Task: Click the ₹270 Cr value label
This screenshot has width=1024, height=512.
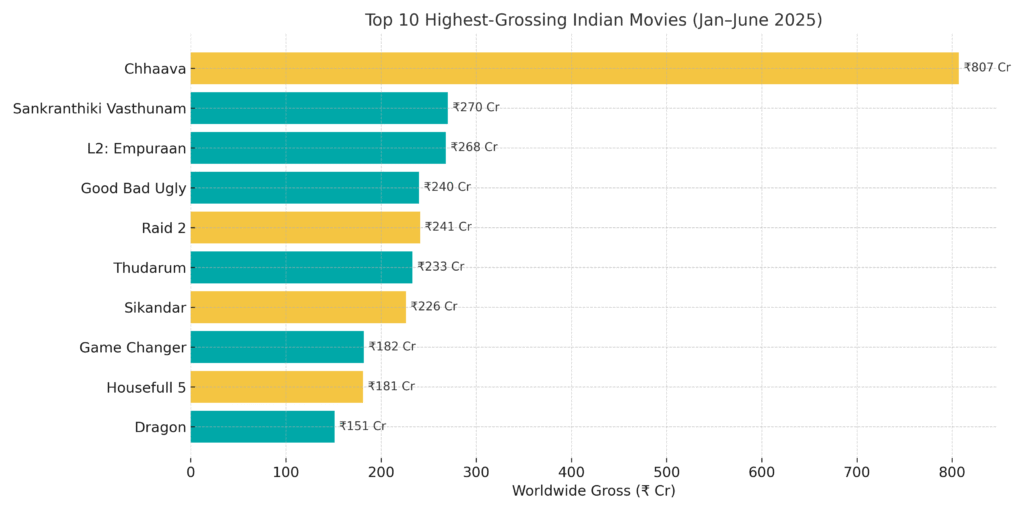Action: click(476, 107)
